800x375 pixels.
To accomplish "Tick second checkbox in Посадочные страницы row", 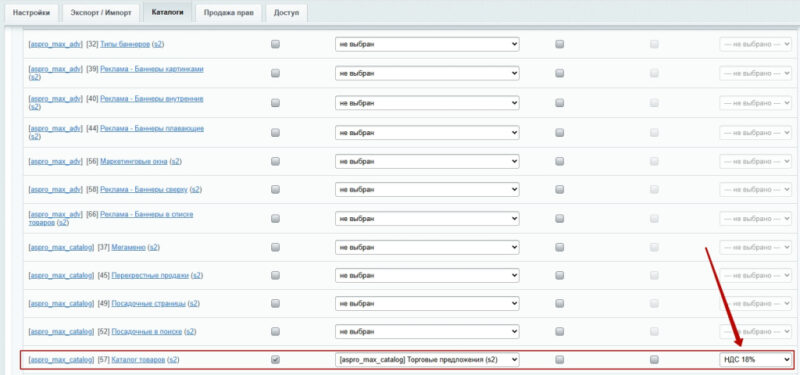I will 560,304.
